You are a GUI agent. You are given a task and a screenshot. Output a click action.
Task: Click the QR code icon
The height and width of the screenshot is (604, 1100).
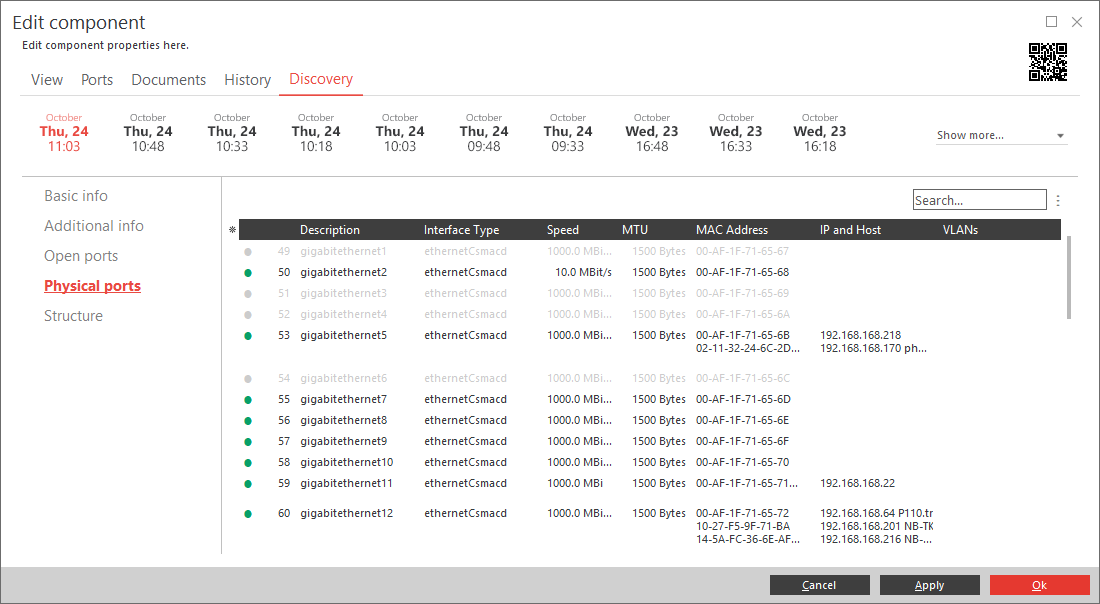(1047, 62)
